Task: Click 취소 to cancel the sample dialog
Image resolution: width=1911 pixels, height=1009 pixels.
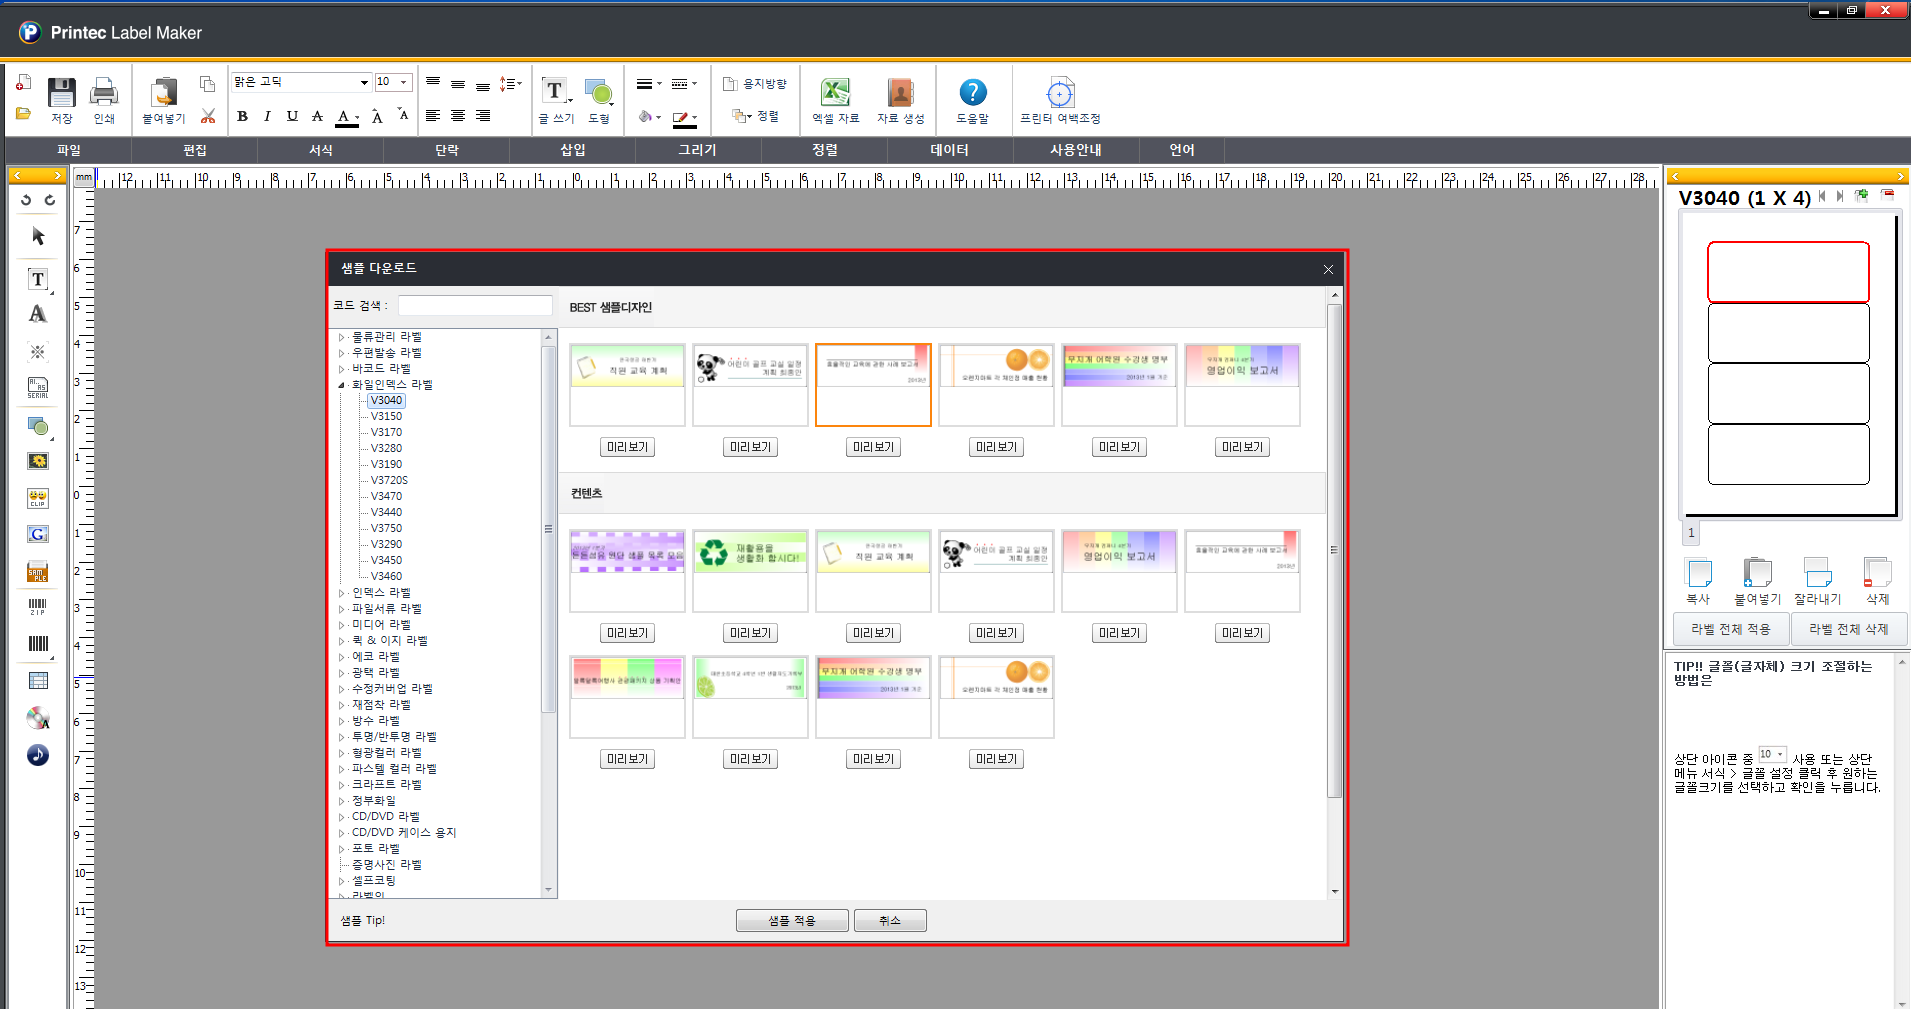Action: click(890, 920)
